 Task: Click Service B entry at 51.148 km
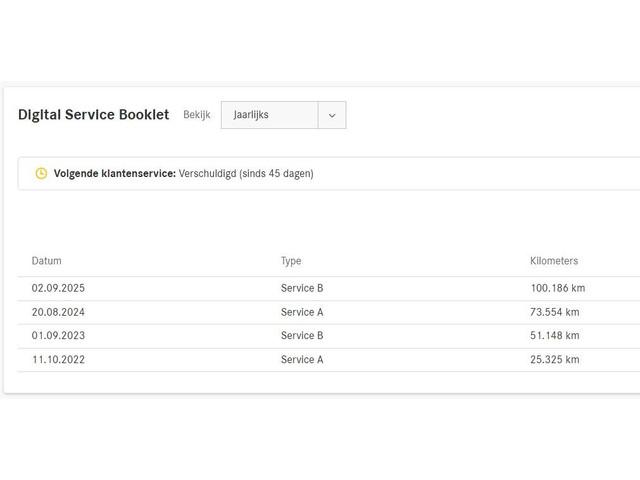pos(302,336)
